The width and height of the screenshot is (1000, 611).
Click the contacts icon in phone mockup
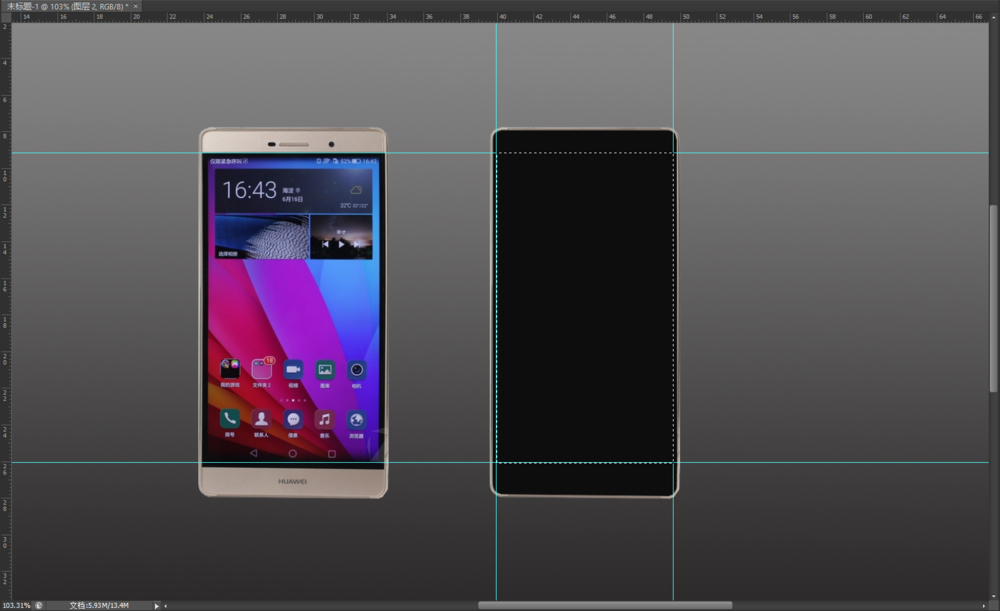pyautogui.click(x=261, y=419)
